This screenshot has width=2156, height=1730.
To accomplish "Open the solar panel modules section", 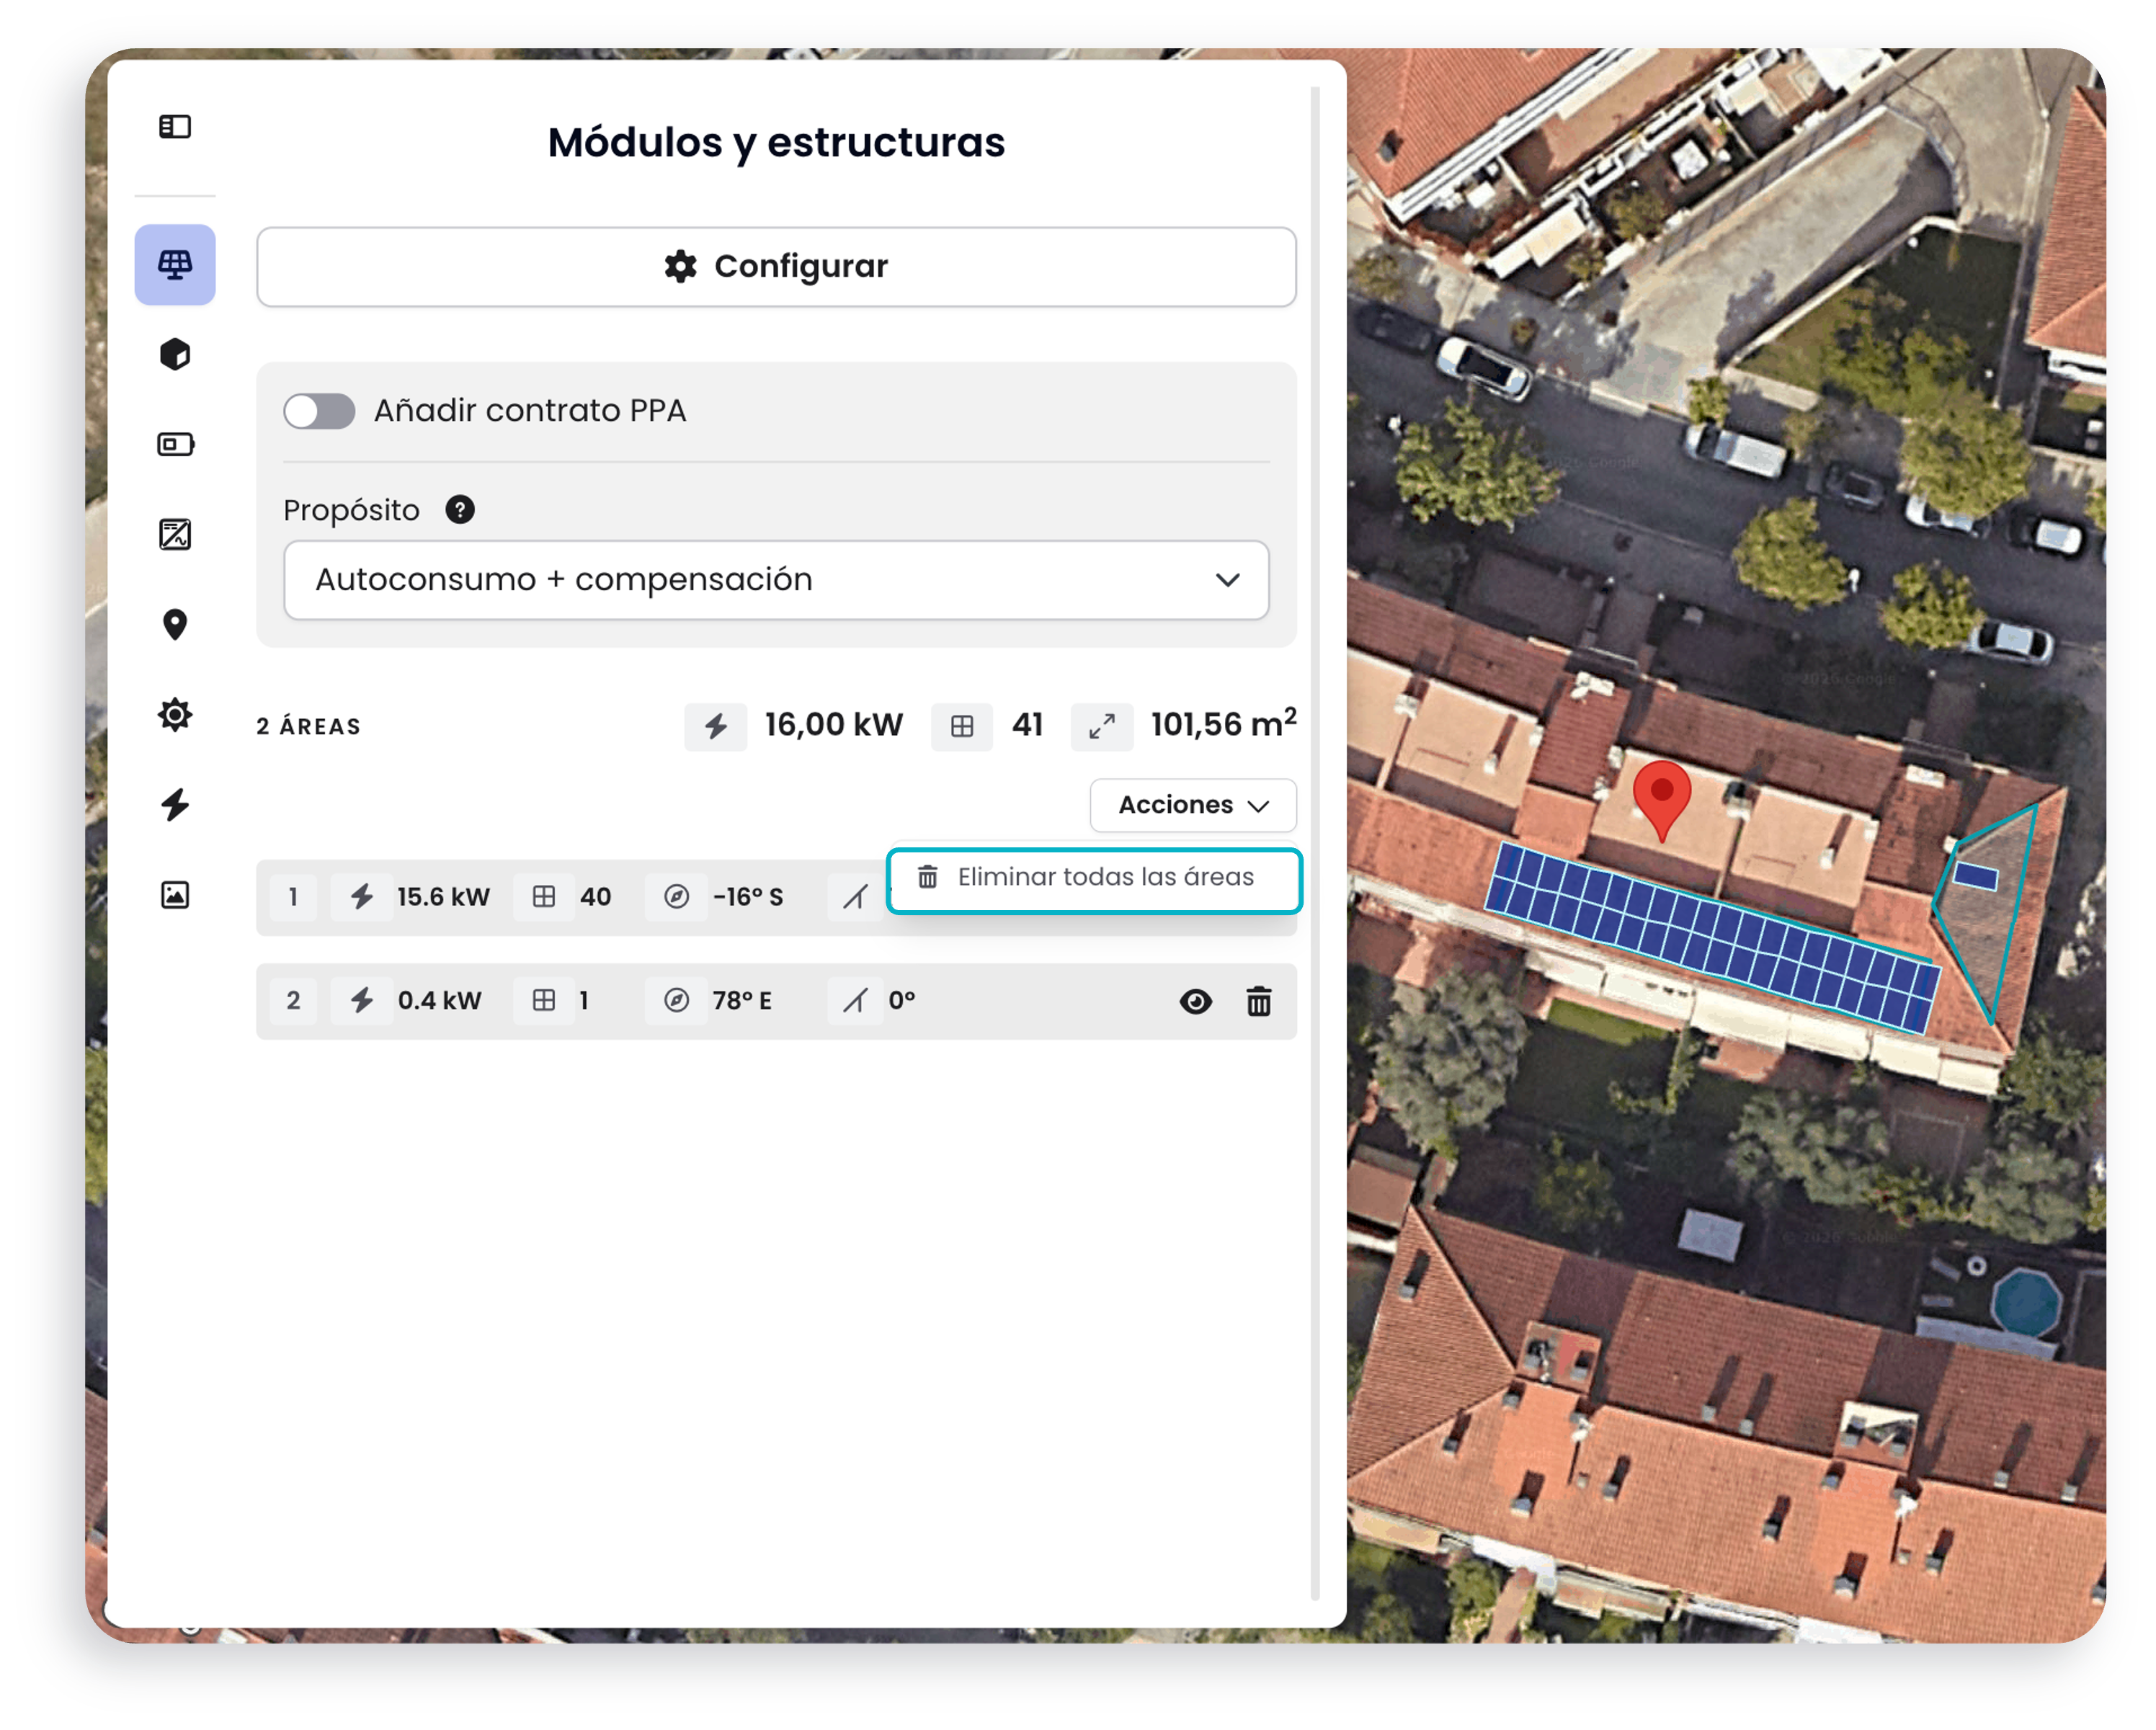I will pos(175,265).
